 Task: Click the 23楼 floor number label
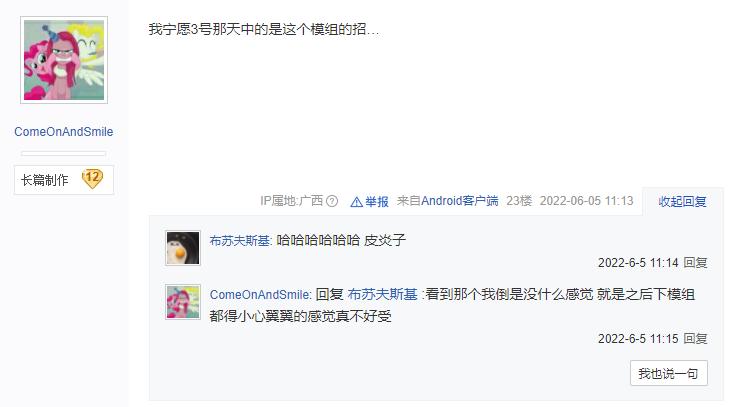pos(519,201)
